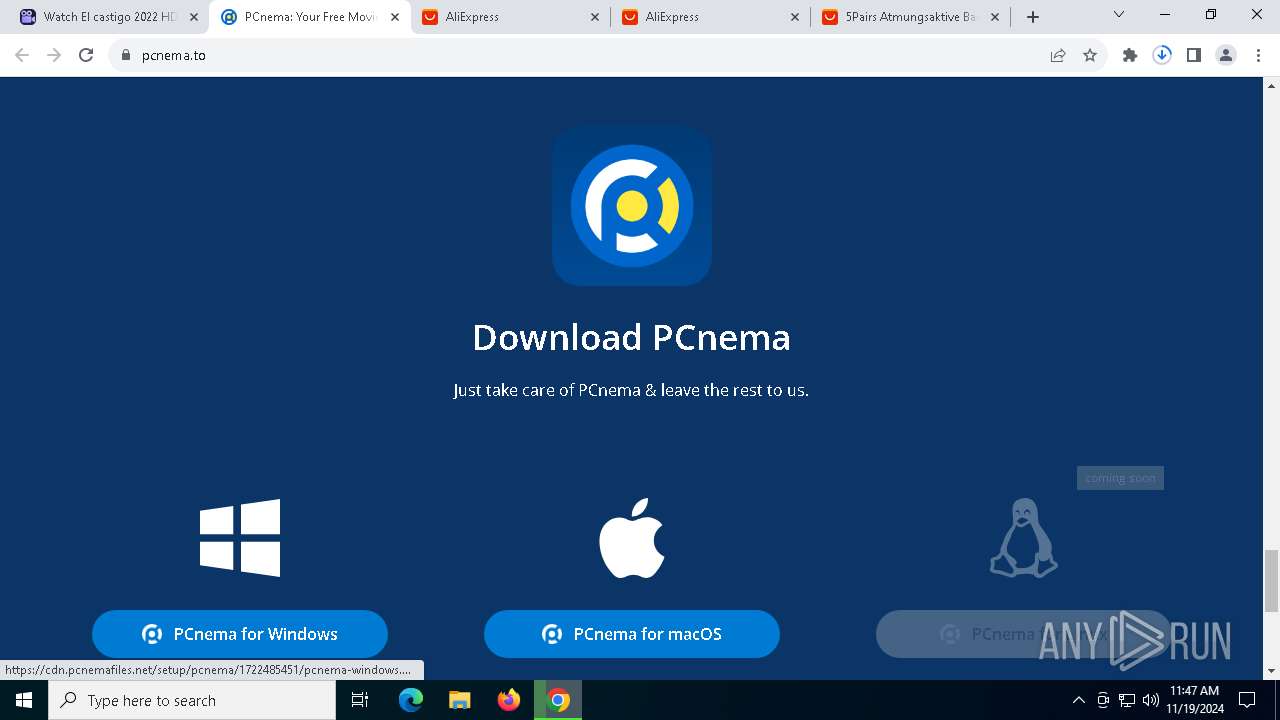
Task: Open the notification center icon
Action: coord(1247,700)
